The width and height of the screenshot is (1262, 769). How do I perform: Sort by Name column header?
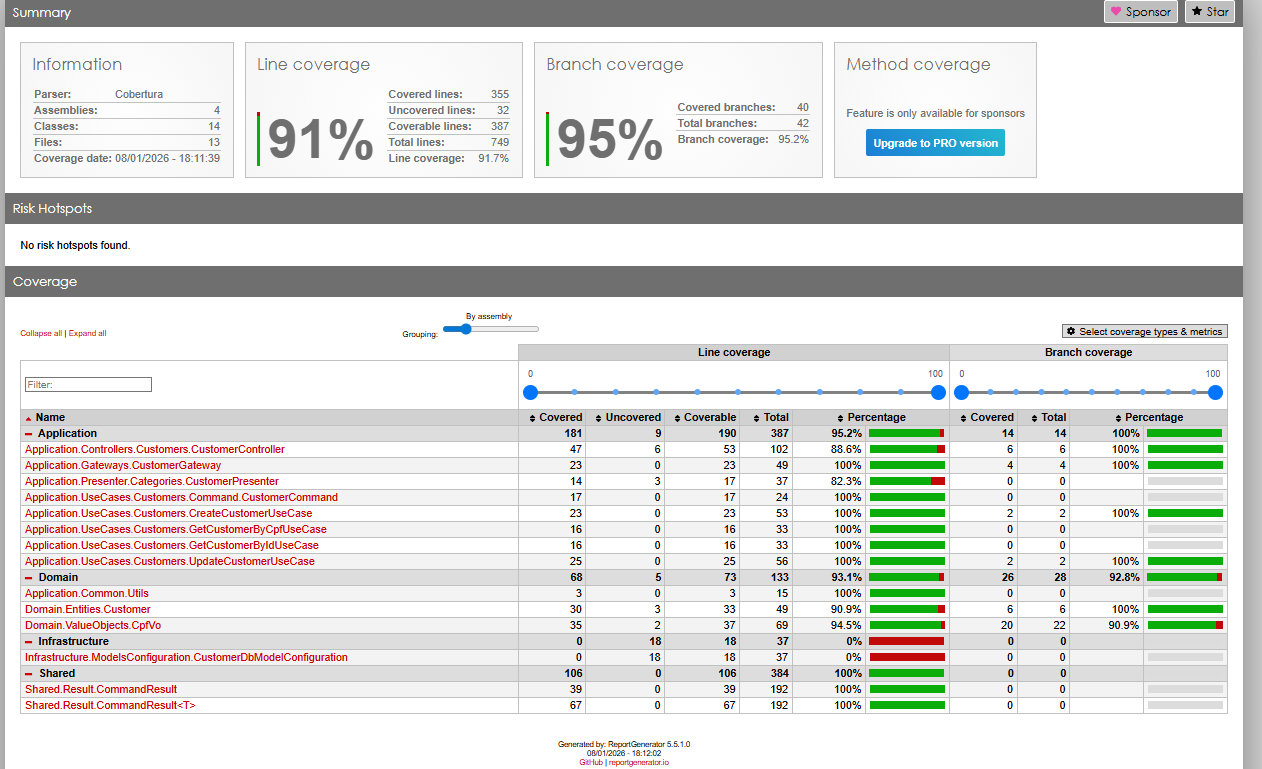(50, 417)
